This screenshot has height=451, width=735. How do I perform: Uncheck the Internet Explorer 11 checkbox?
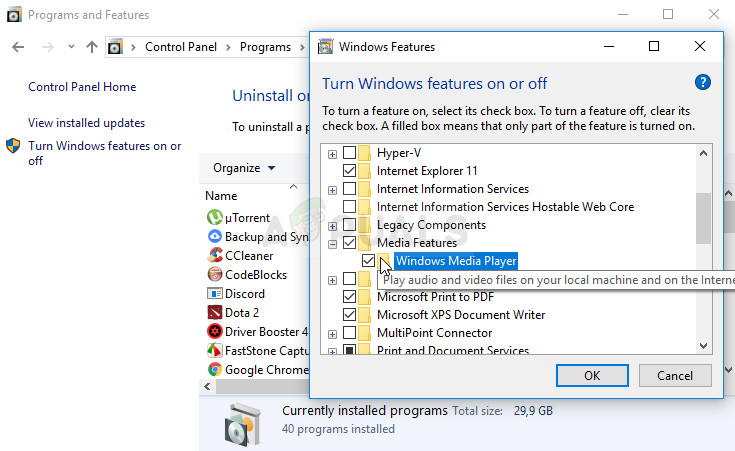(350, 171)
